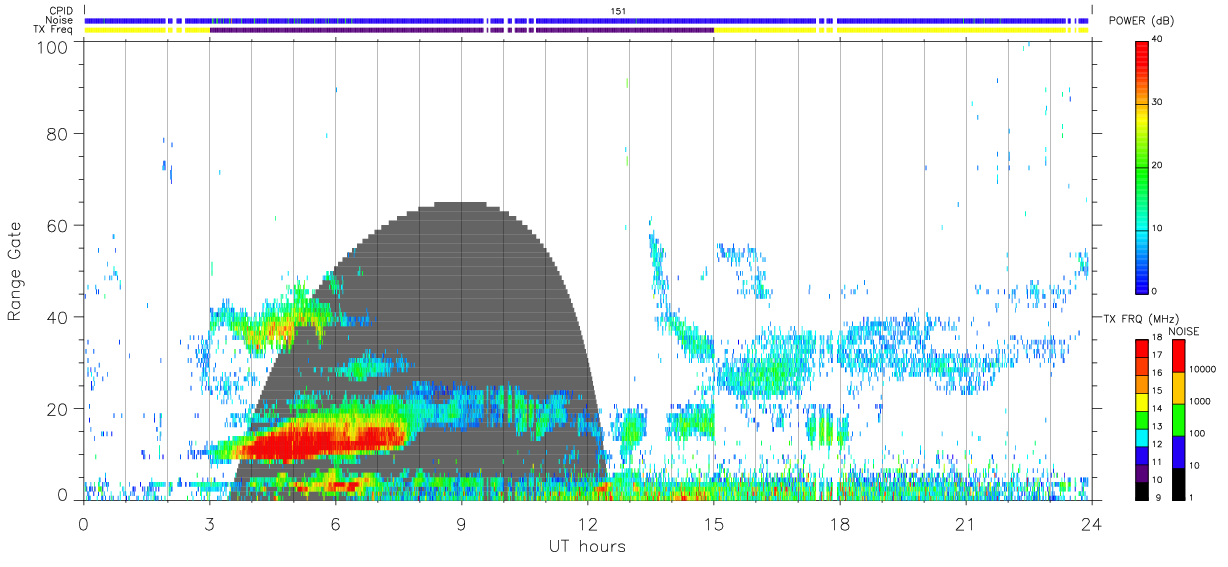
Task: Click the 18 tick on the UT hours axis
Action: coord(840,523)
